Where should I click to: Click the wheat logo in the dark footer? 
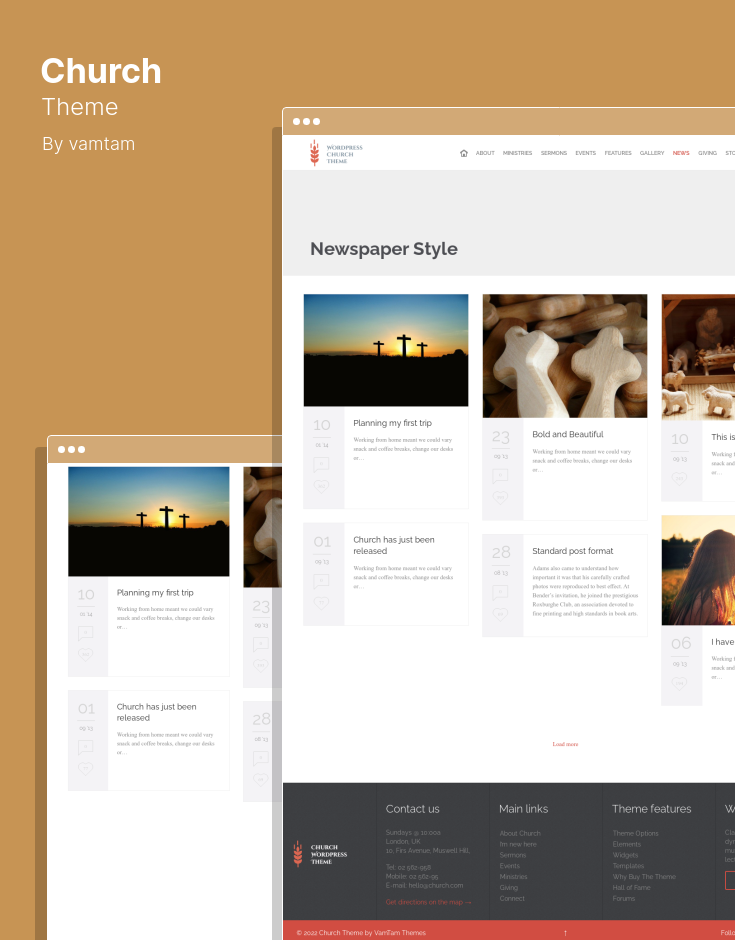coord(298,853)
